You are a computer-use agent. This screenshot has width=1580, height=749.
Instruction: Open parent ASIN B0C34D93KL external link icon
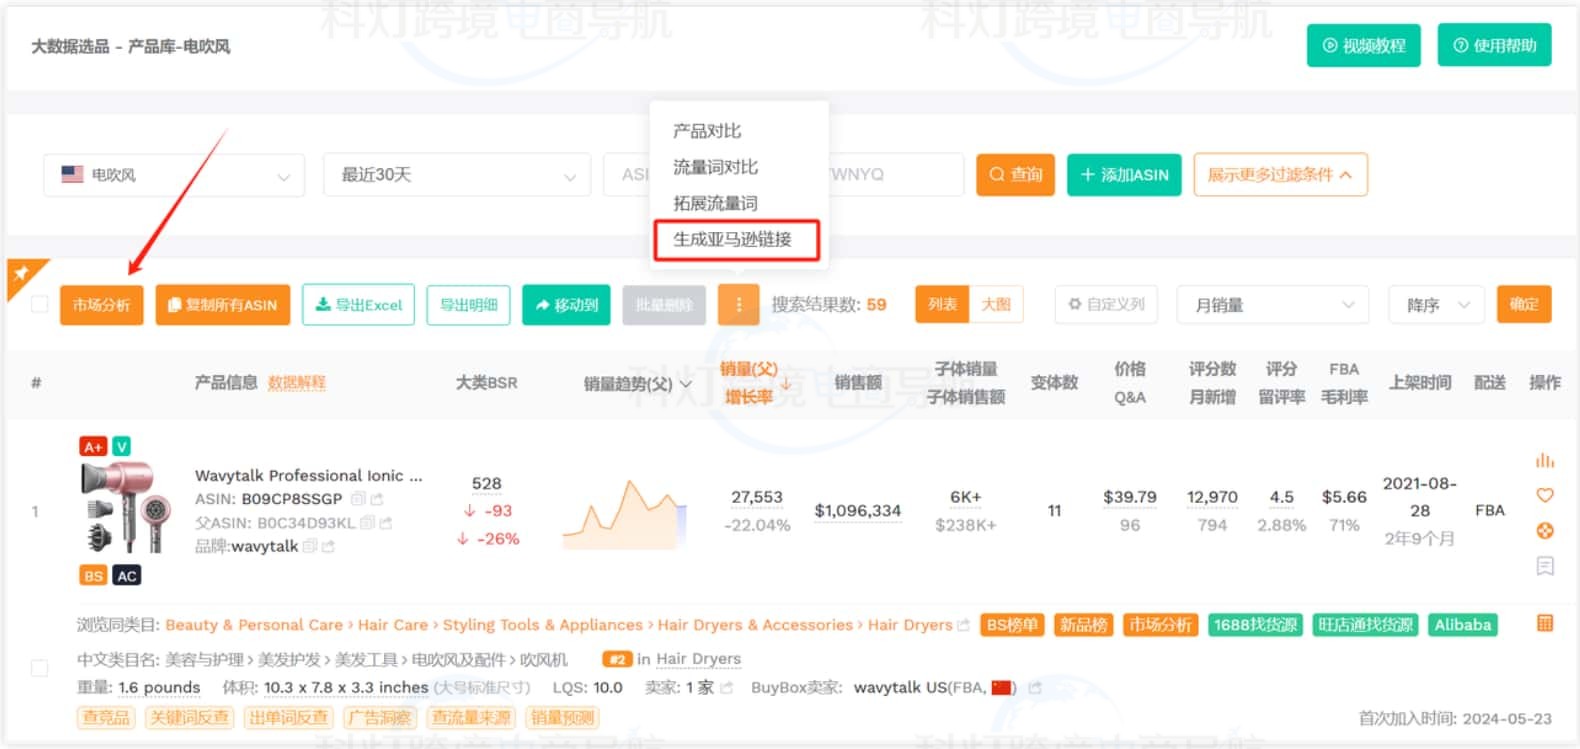pyautogui.click(x=386, y=522)
